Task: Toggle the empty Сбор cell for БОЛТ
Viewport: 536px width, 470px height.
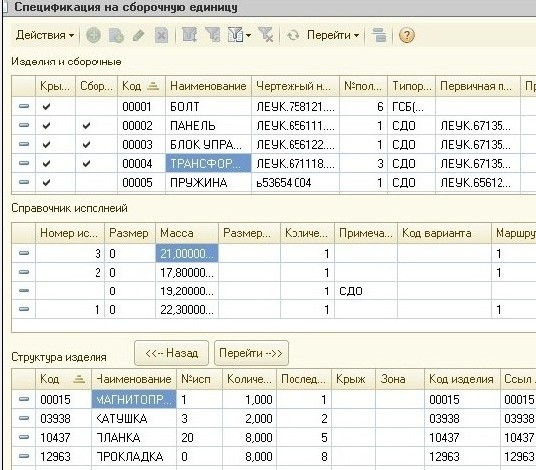Action: point(96,107)
